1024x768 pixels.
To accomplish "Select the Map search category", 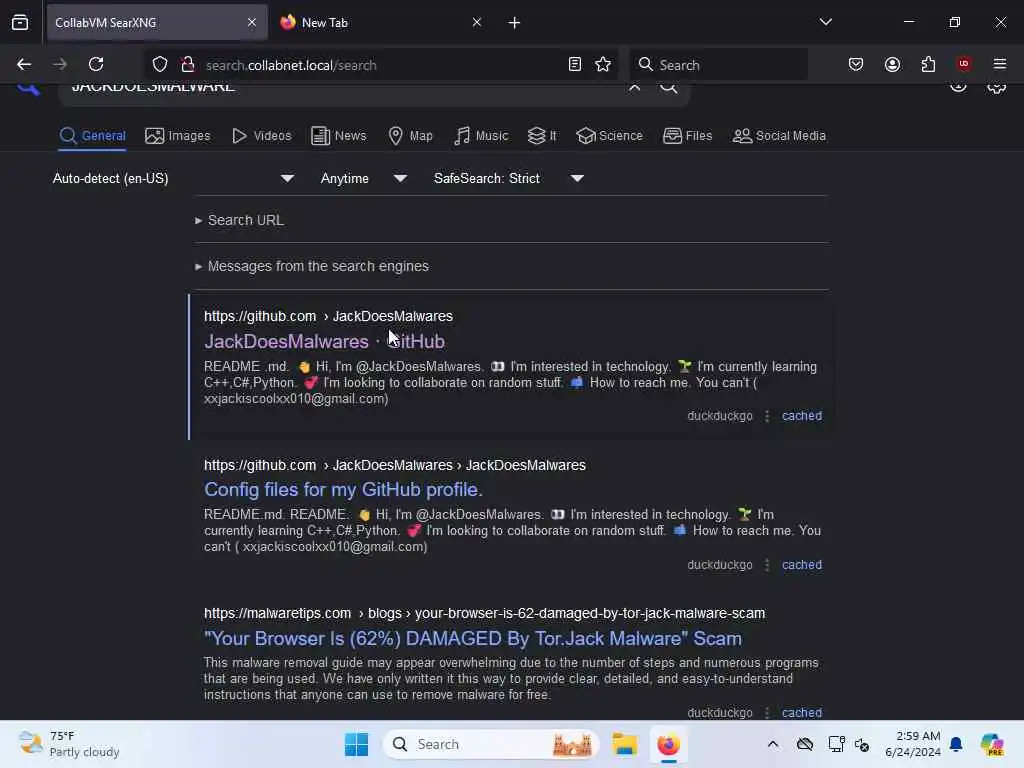I will pos(410,136).
